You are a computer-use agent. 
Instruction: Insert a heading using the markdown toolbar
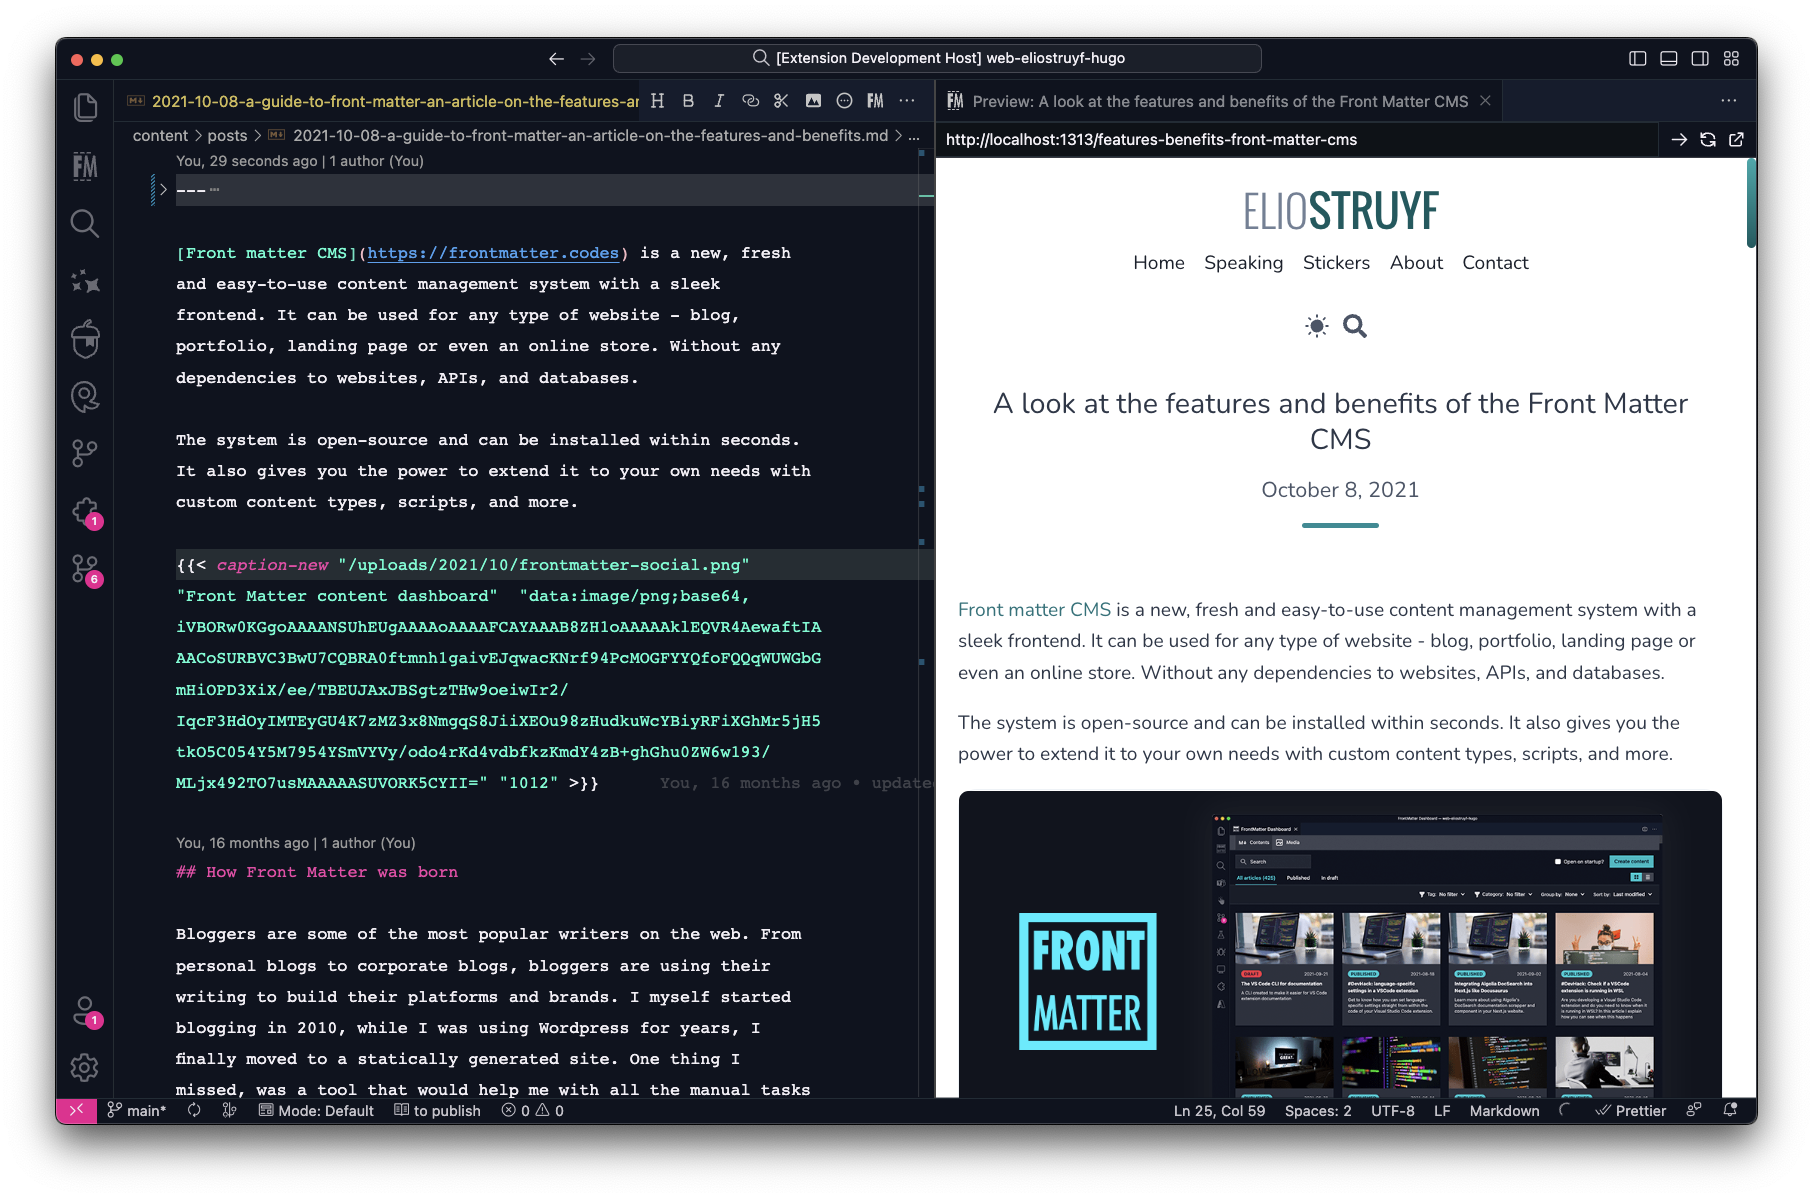pos(658,100)
